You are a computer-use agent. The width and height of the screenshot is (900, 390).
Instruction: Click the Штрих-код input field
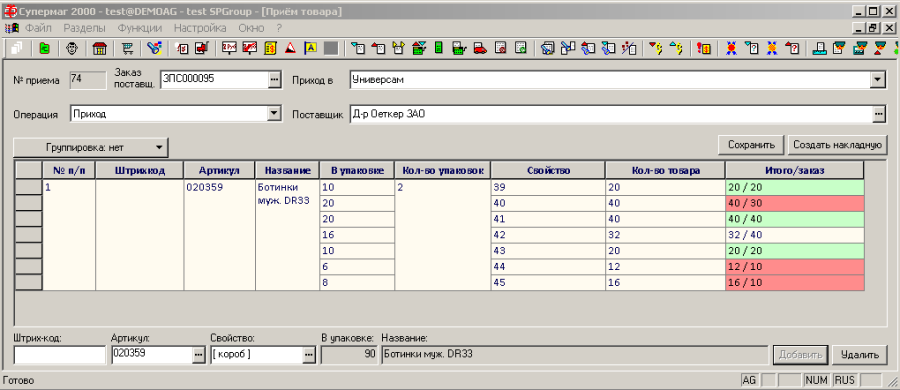pos(60,355)
